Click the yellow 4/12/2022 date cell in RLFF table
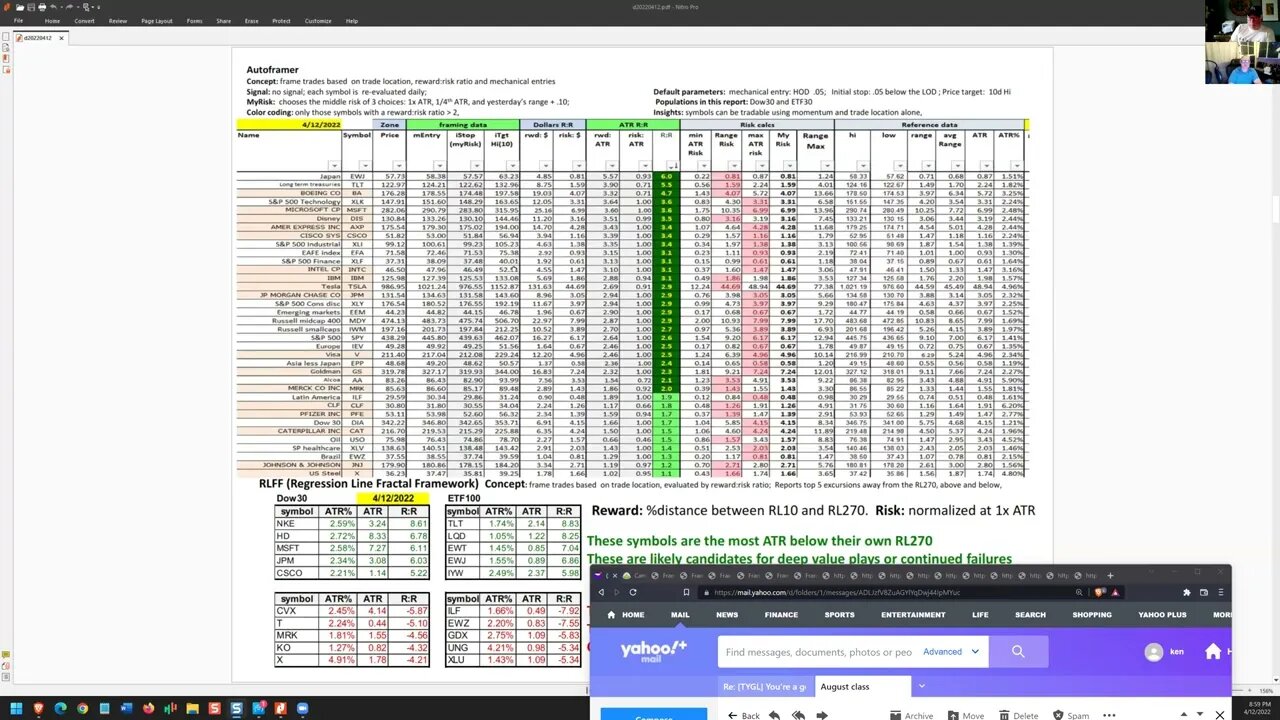Image resolution: width=1280 pixels, height=720 pixels. [393, 498]
